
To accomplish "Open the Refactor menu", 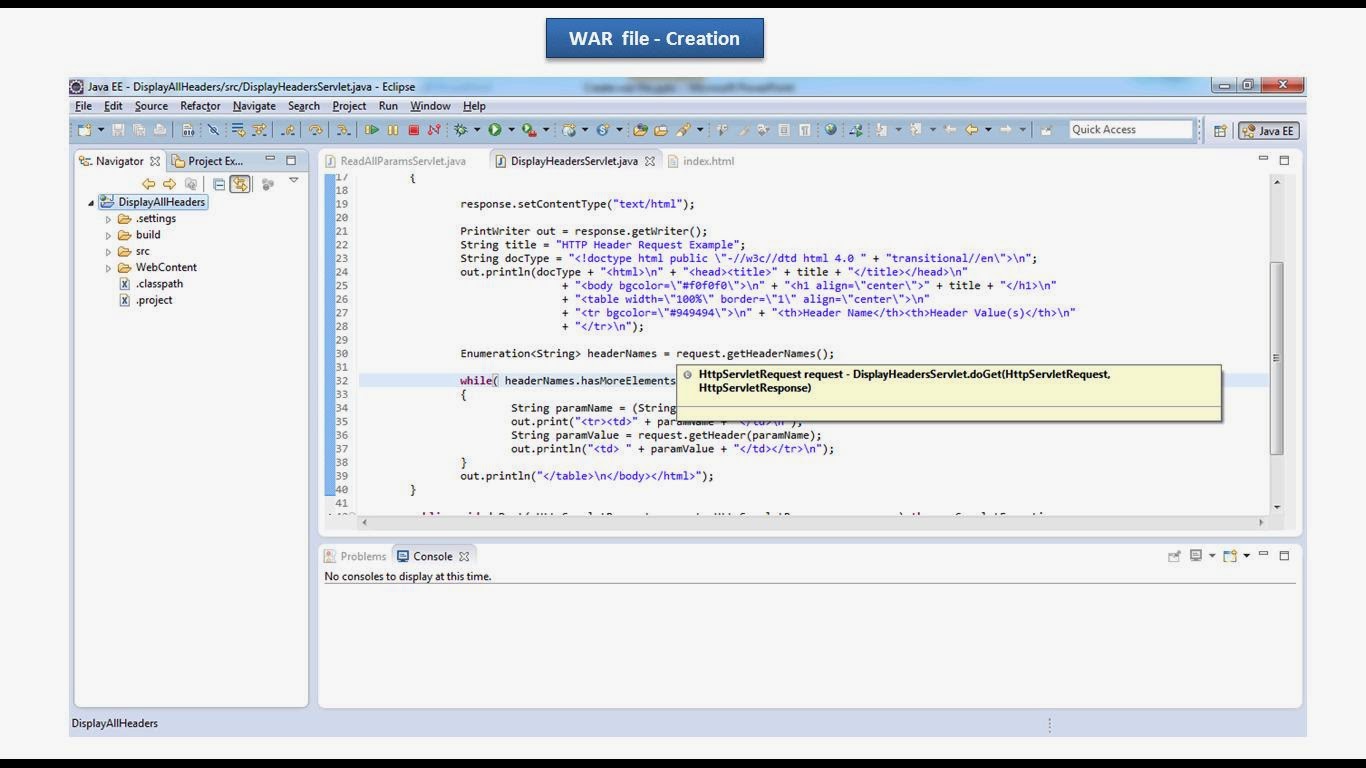I will coord(200,106).
